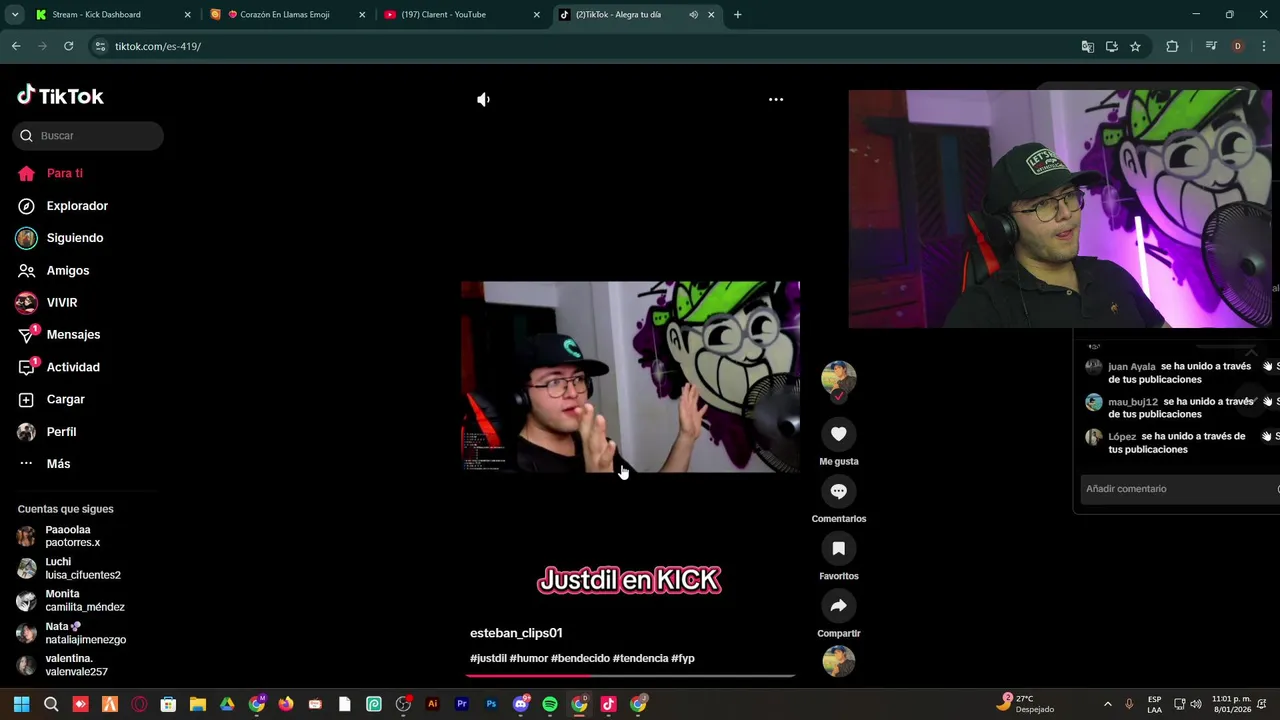The height and width of the screenshot is (720, 1280).
Task: Click the #humor hashtag
Action: 529,658
